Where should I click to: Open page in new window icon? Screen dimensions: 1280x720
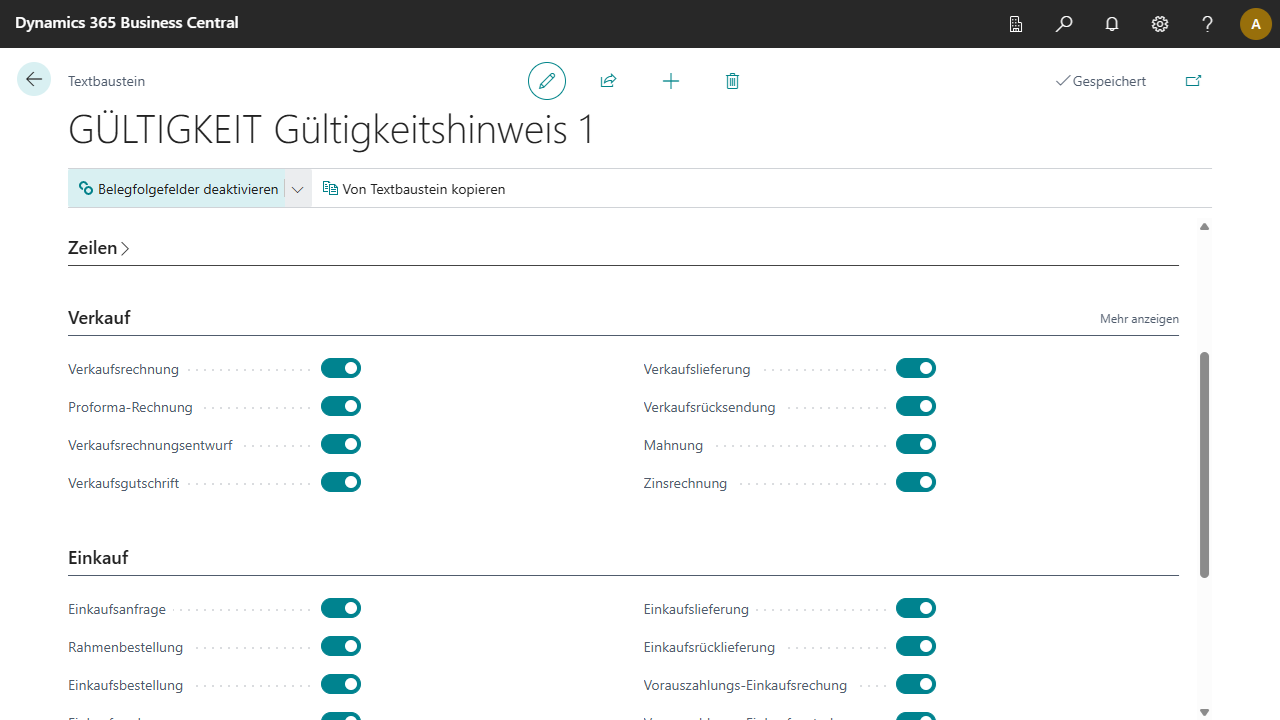coord(1193,81)
